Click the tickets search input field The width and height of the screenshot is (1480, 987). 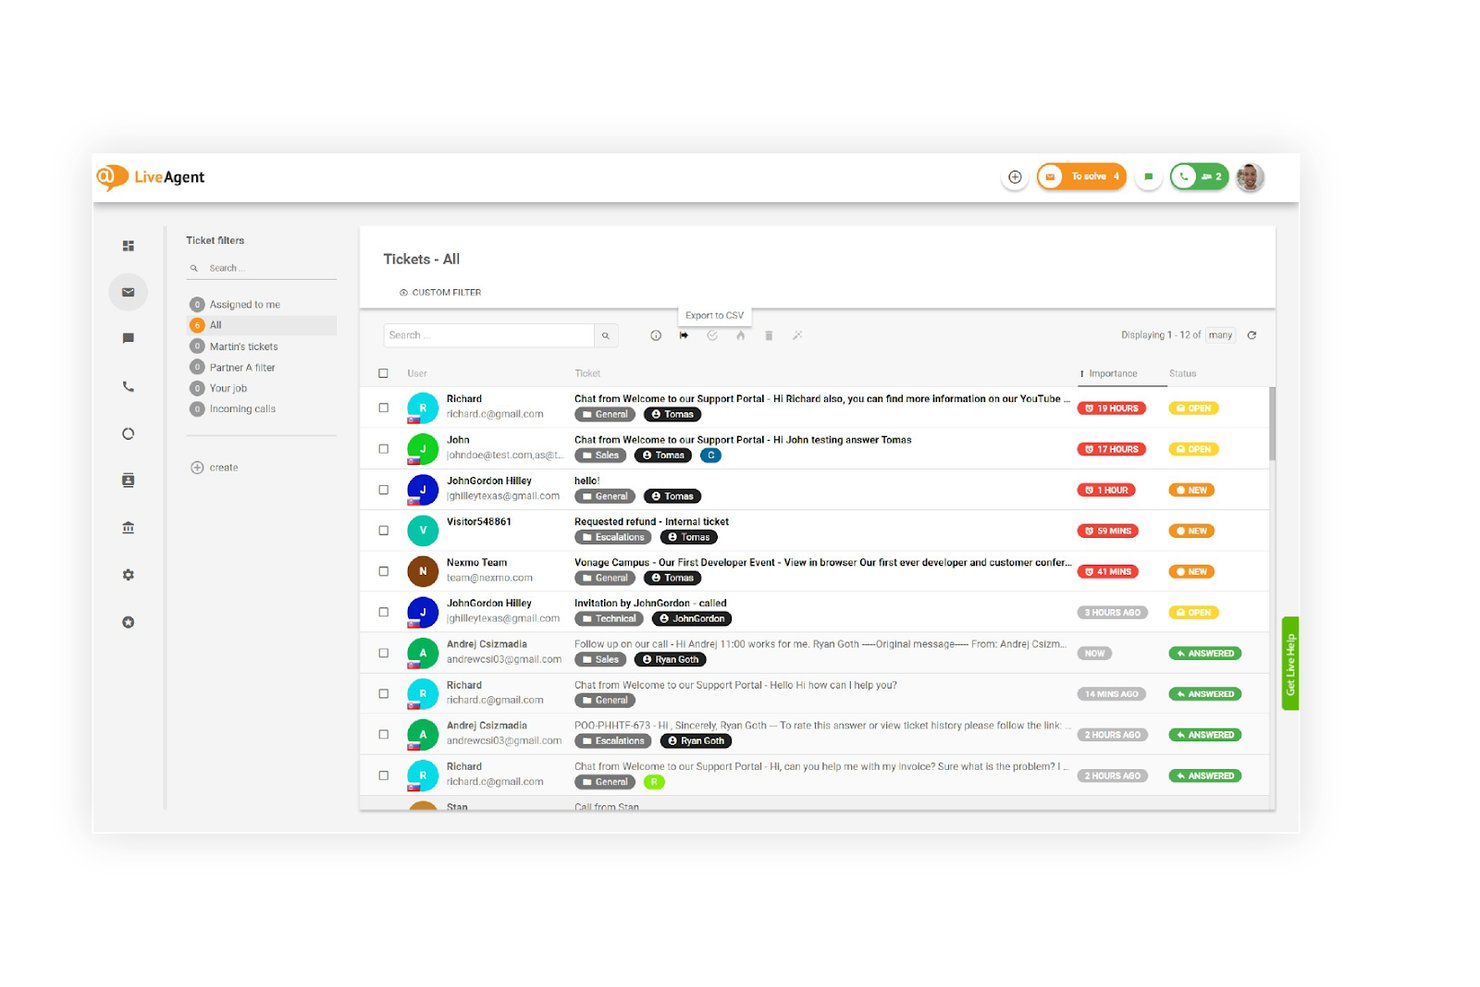click(489, 336)
